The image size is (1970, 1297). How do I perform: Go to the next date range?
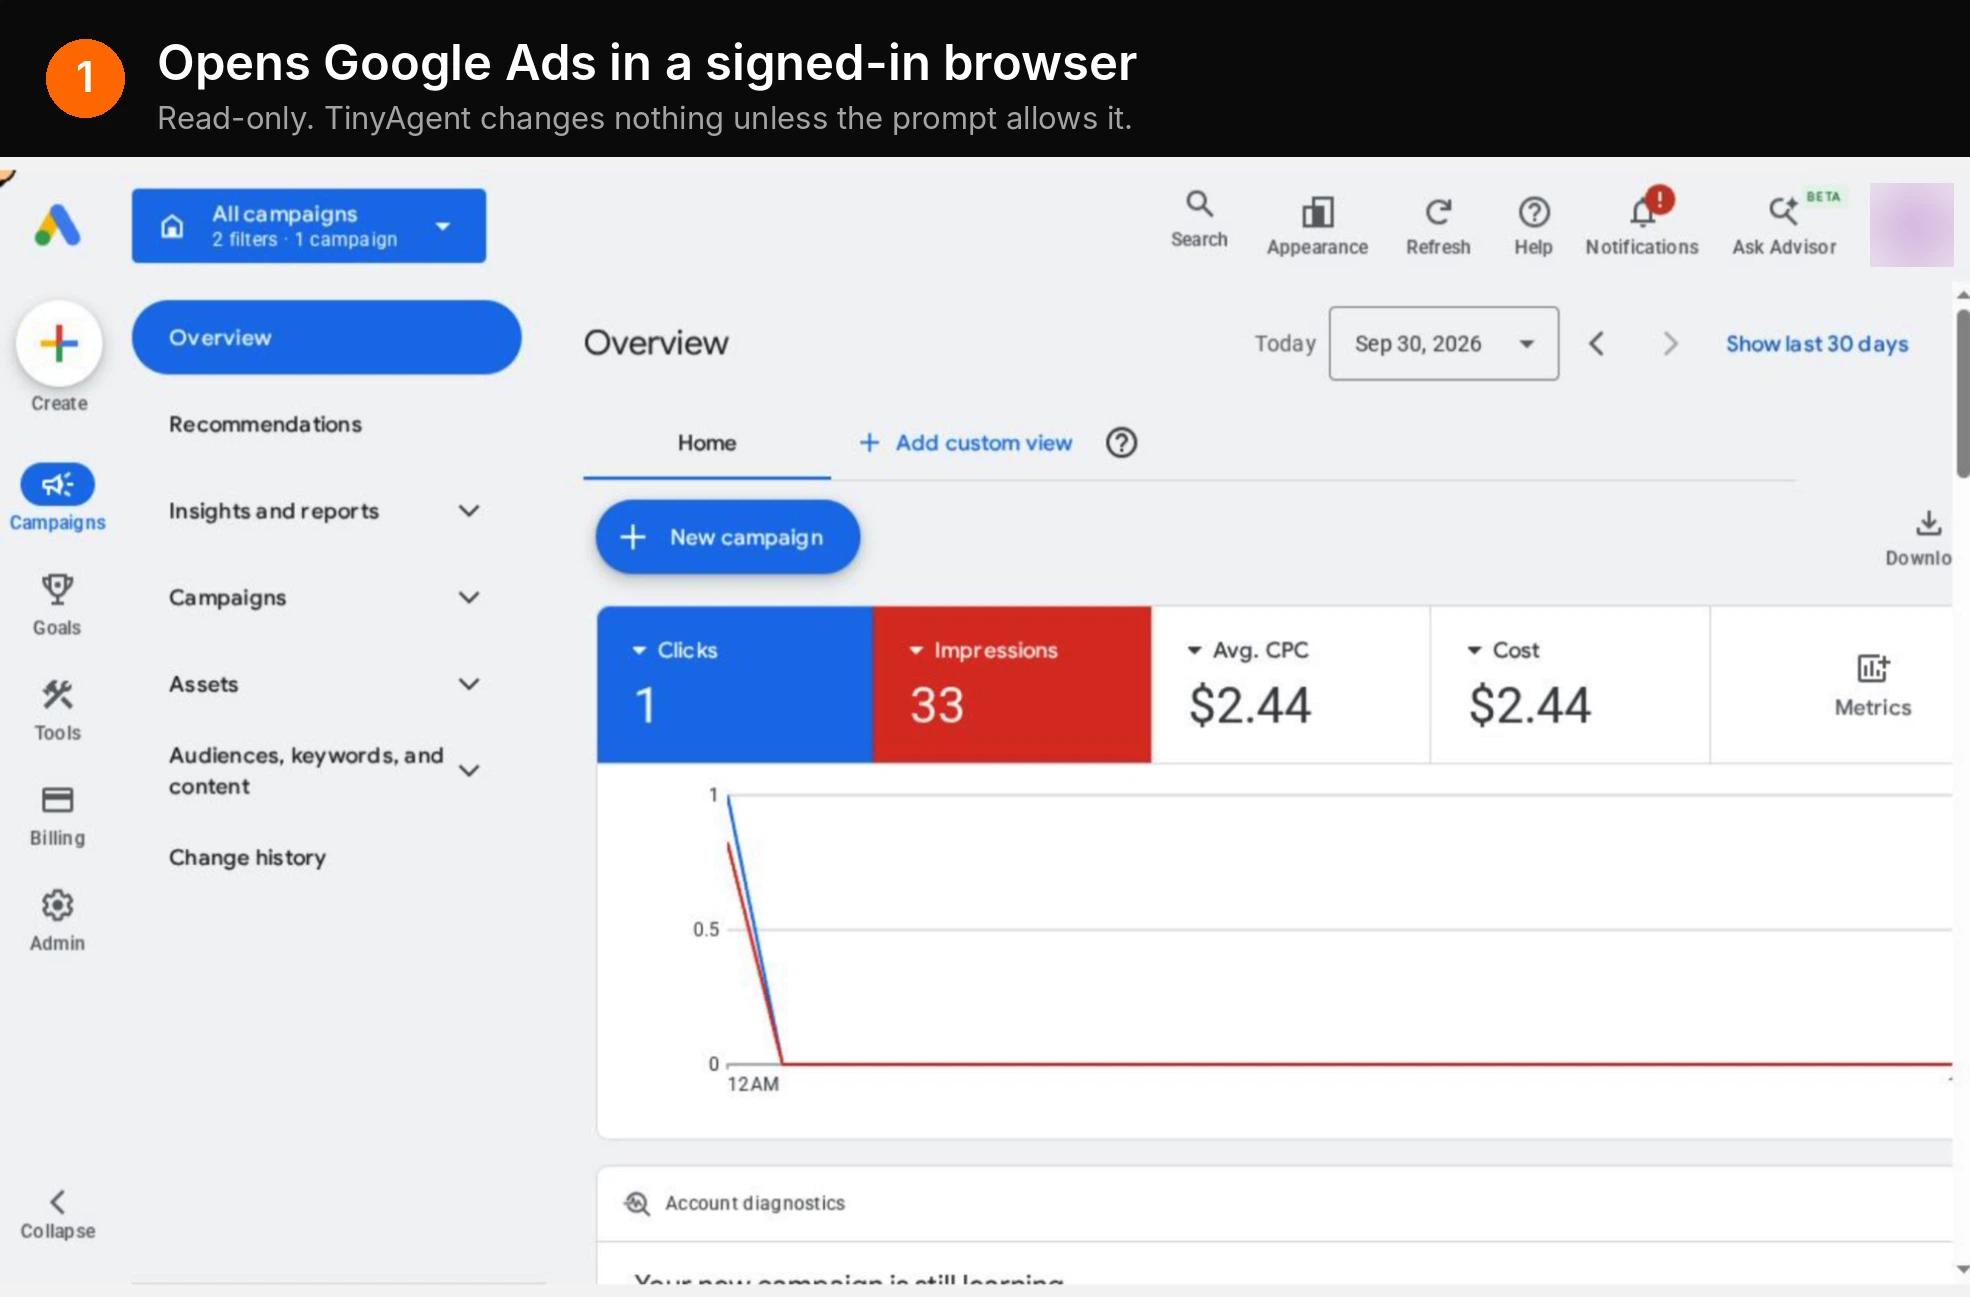pos(1670,343)
